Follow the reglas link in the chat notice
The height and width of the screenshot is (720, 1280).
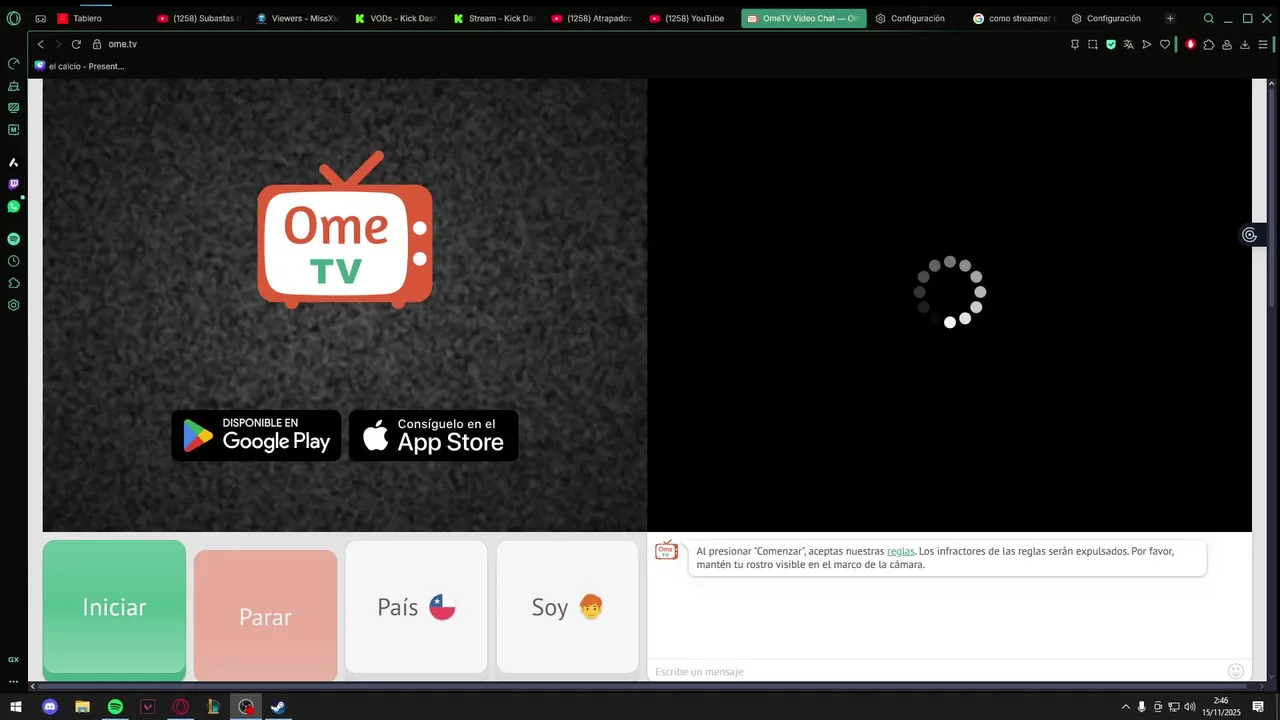click(900, 551)
